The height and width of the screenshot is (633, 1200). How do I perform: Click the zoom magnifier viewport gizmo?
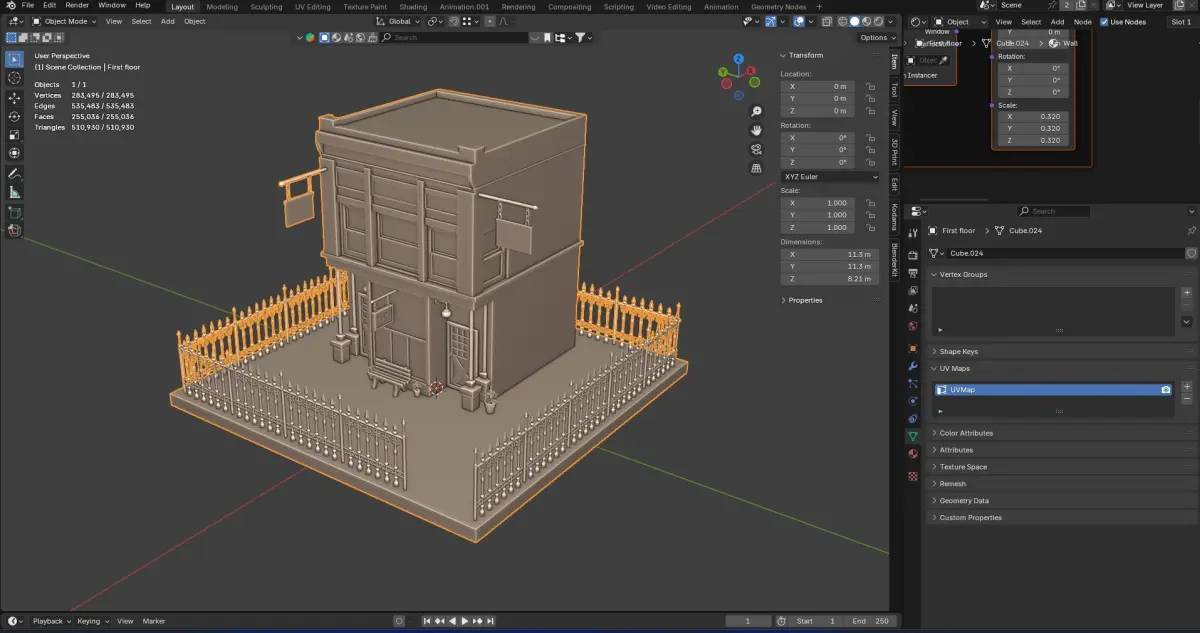(x=757, y=111)
